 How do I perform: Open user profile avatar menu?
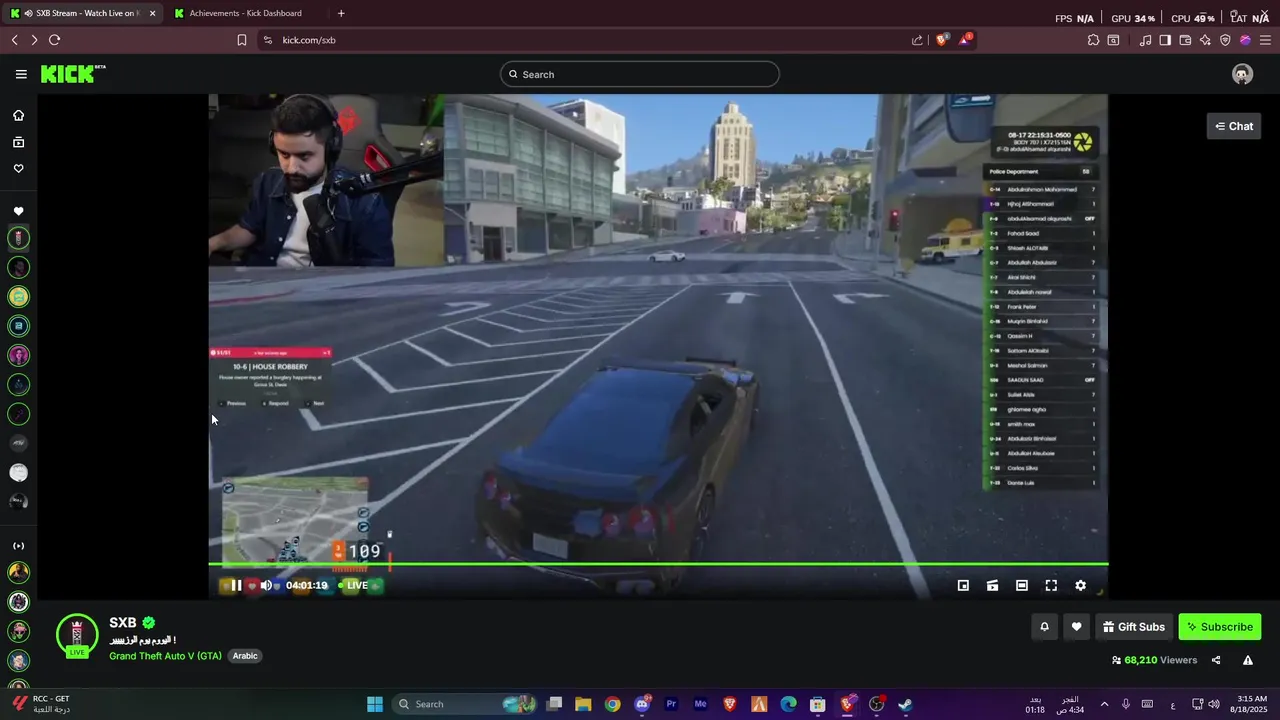pyautogui.click(x=1242, y=74)
